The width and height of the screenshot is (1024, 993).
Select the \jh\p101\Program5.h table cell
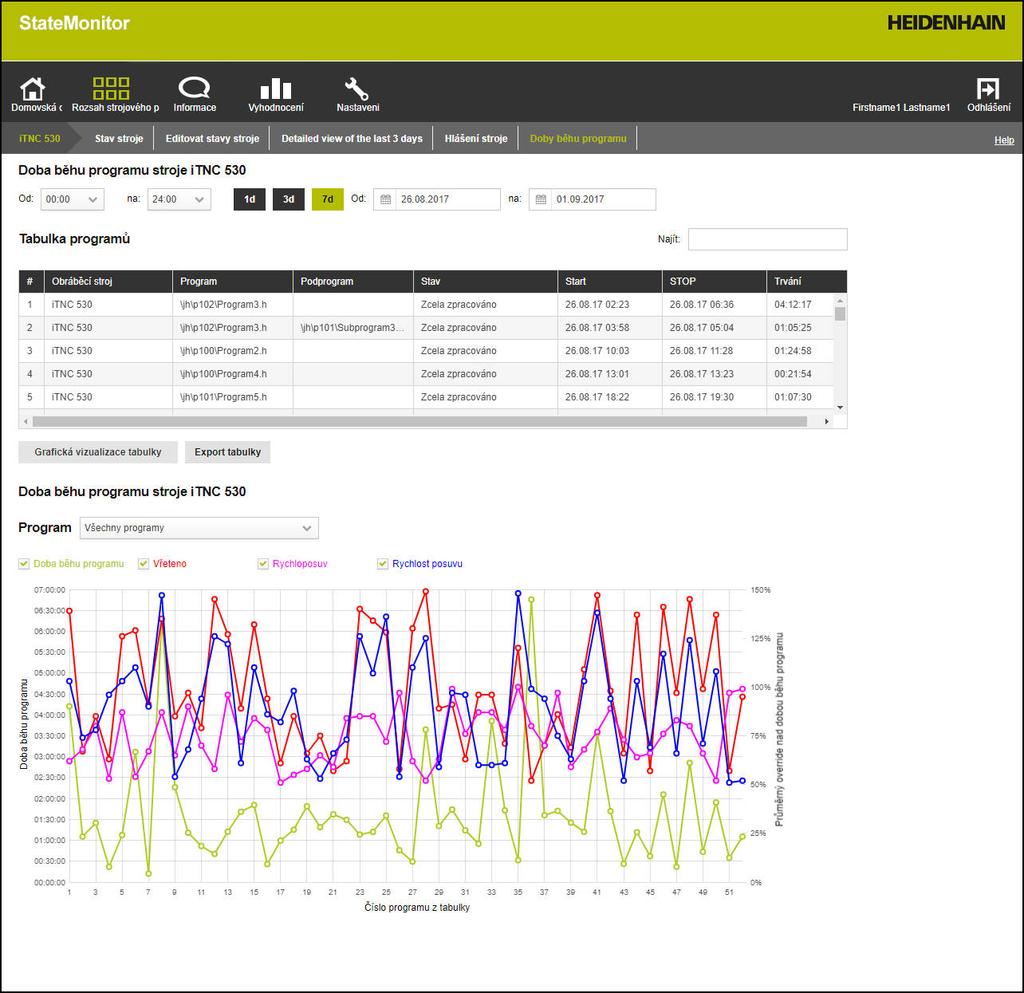[232, 397]
